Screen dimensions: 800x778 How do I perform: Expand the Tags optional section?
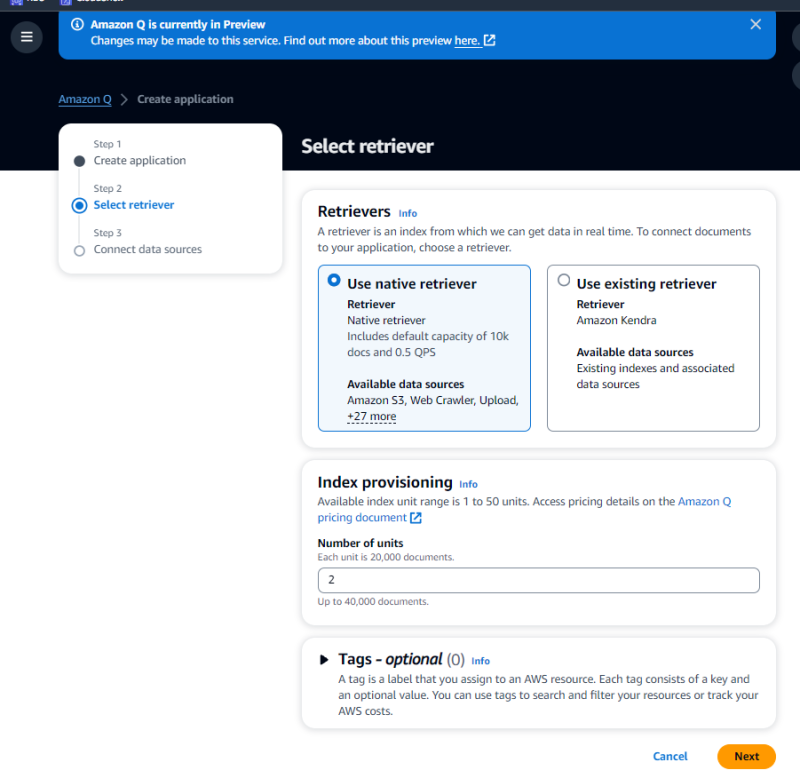coord(323,660)
